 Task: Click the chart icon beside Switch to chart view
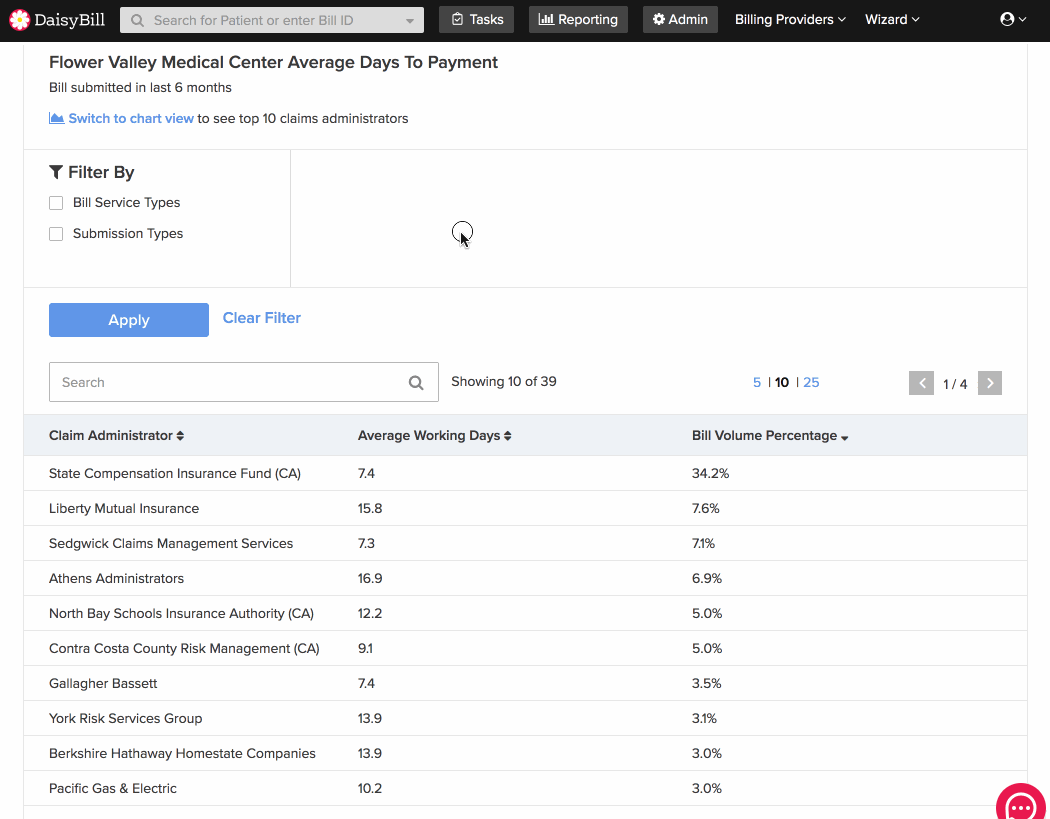pos(57,119)
